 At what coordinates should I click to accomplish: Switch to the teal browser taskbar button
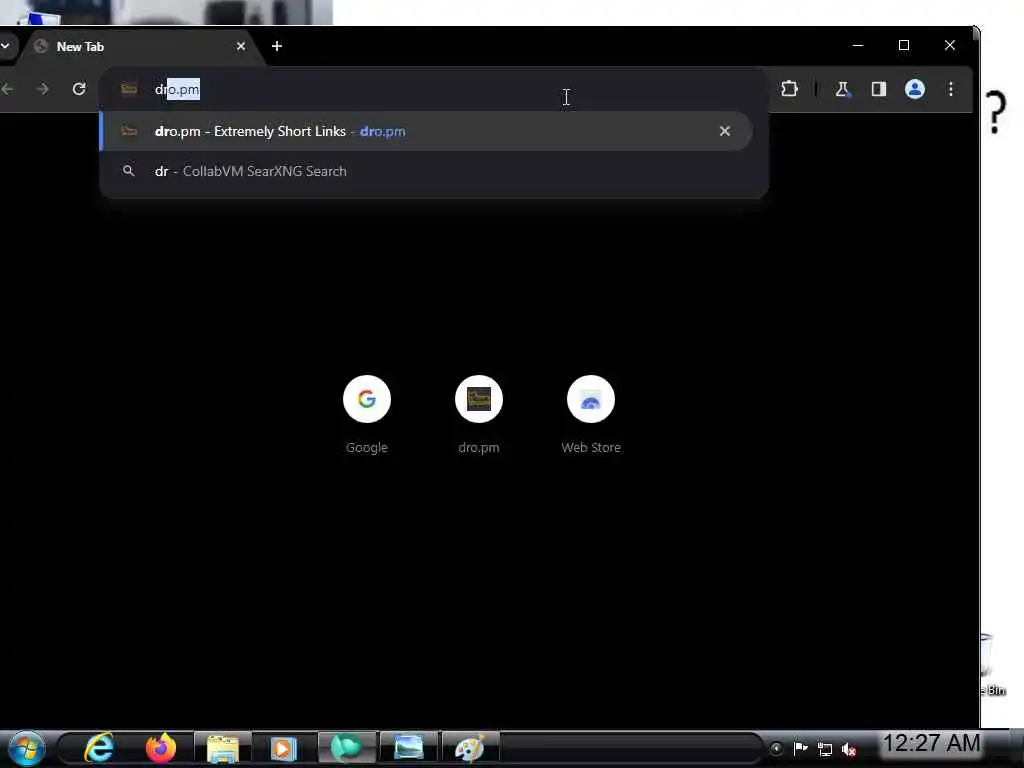(346, 748)
